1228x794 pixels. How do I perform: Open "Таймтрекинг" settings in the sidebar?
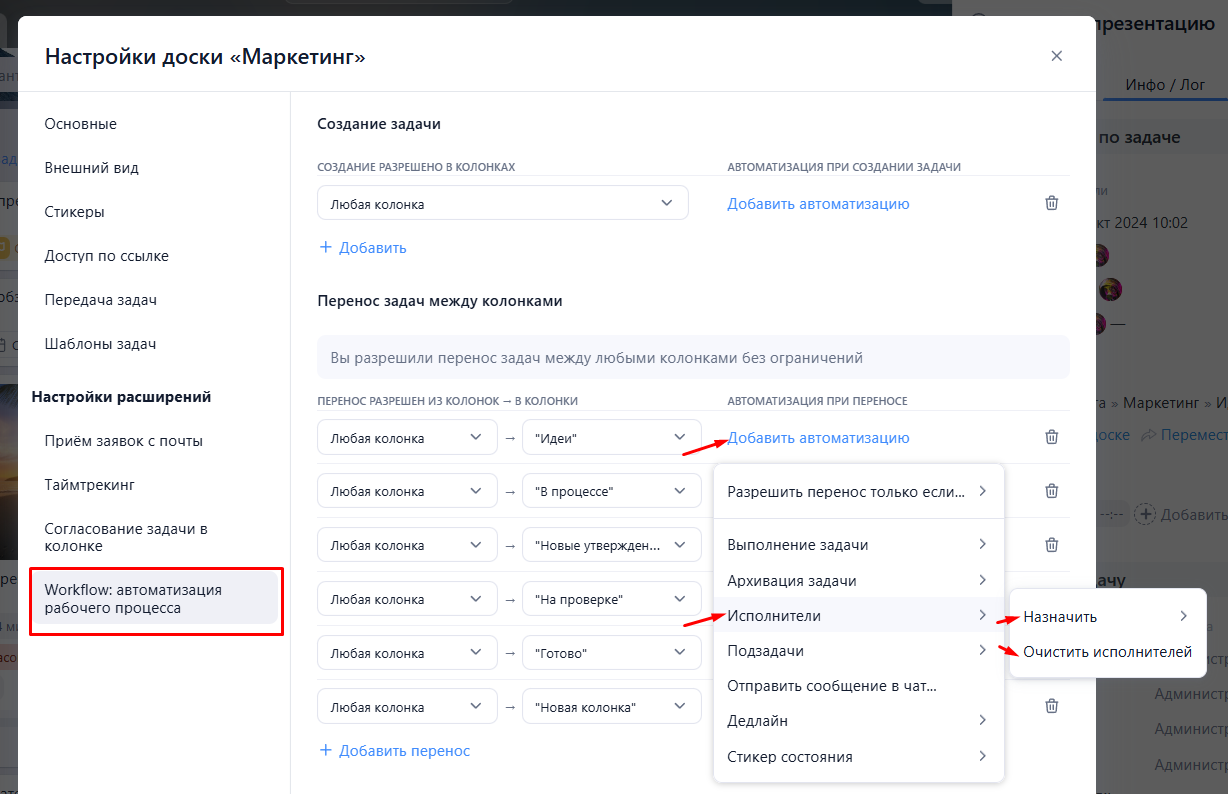(x=90, y=485)
